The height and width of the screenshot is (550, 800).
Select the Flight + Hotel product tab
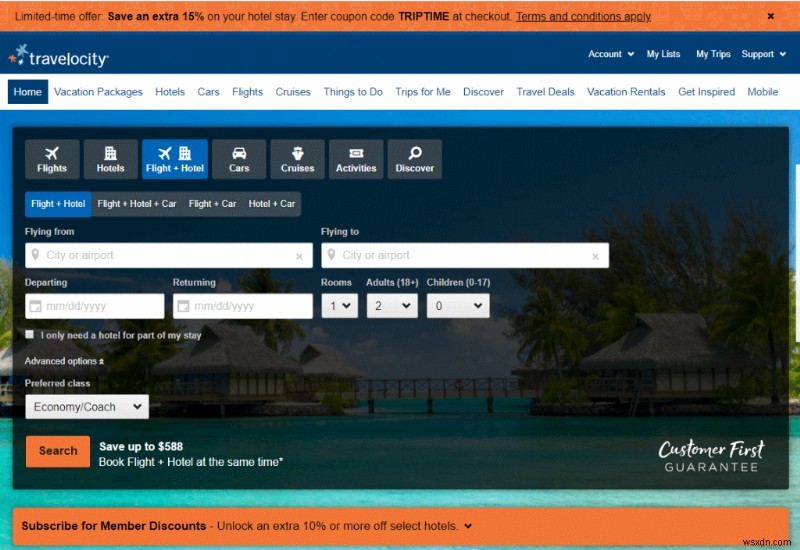click(174, 159)
